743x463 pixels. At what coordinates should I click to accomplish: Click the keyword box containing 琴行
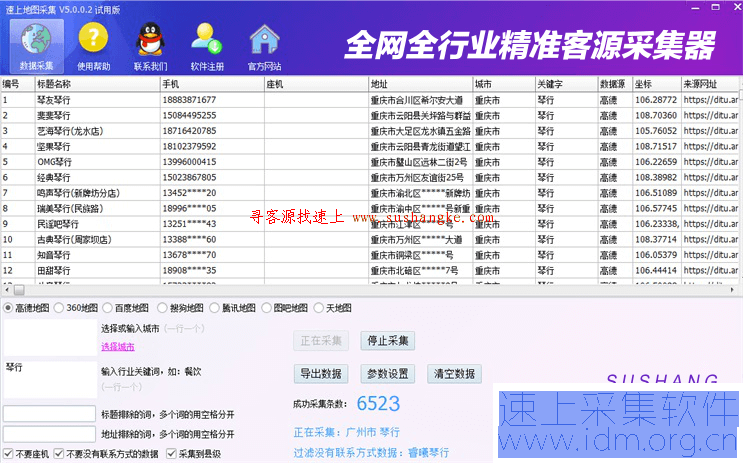click(50, 380)
